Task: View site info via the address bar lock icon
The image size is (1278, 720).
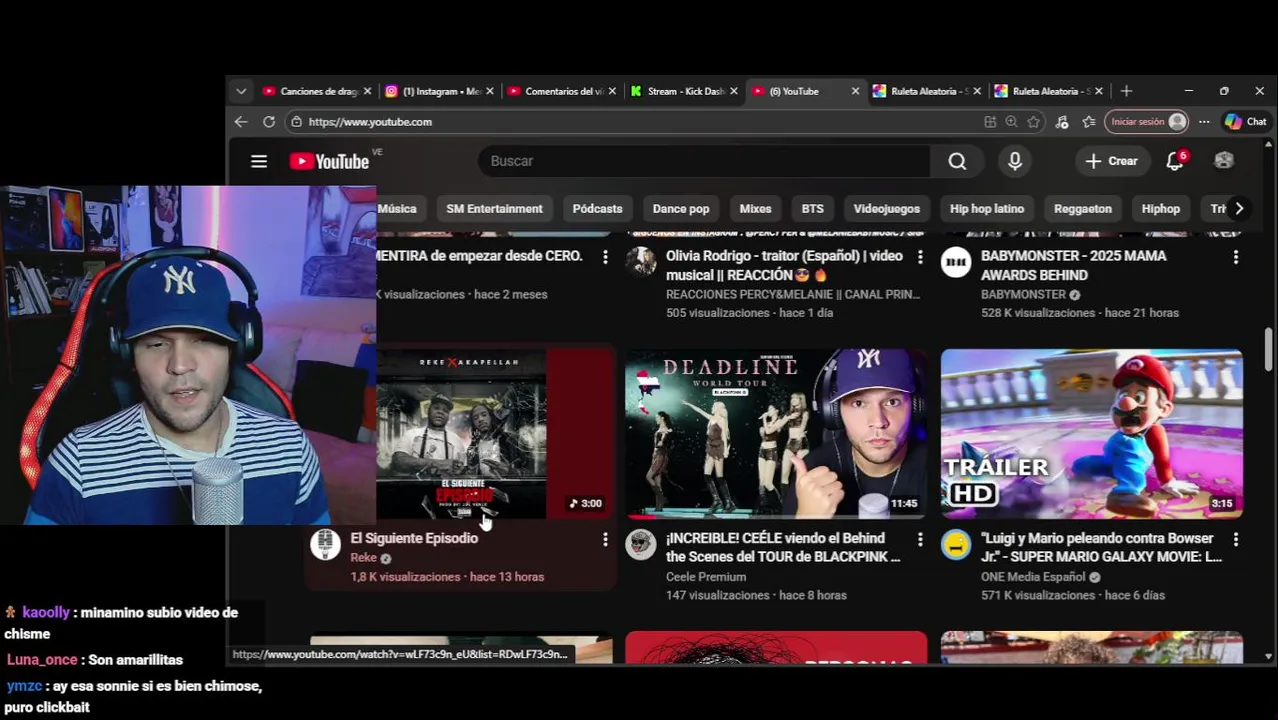Action: click(295, 122)
